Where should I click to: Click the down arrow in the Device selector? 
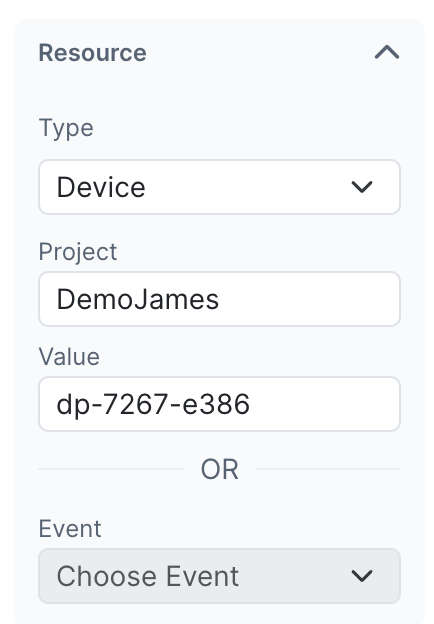pyautogui.click(x=362, y=187)
